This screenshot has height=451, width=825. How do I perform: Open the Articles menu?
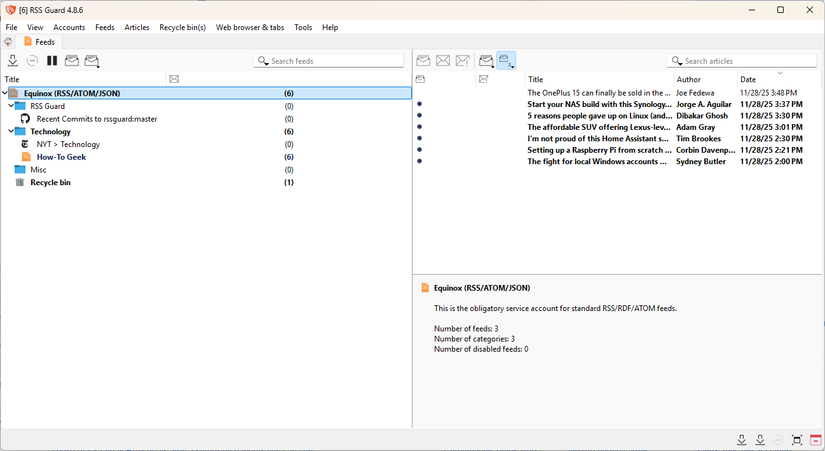(x=137, y=27)
